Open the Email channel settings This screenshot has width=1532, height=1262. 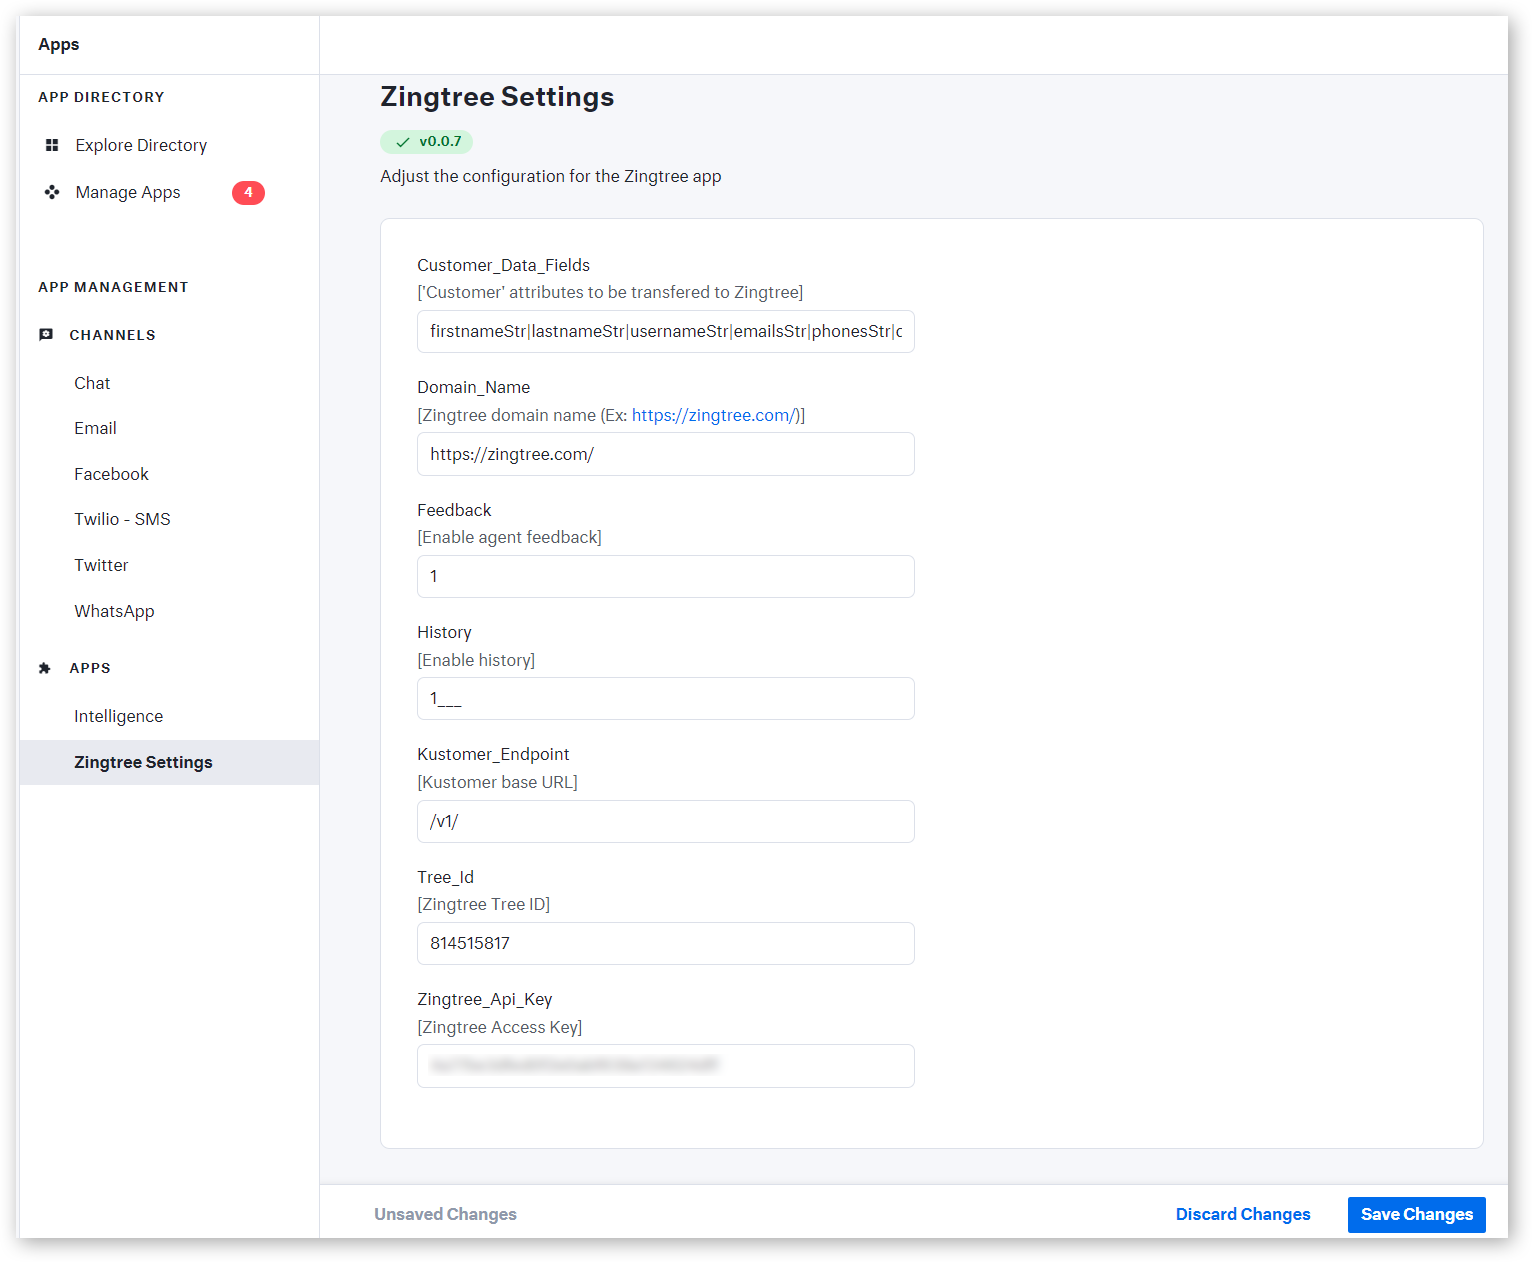pos(95,428)
